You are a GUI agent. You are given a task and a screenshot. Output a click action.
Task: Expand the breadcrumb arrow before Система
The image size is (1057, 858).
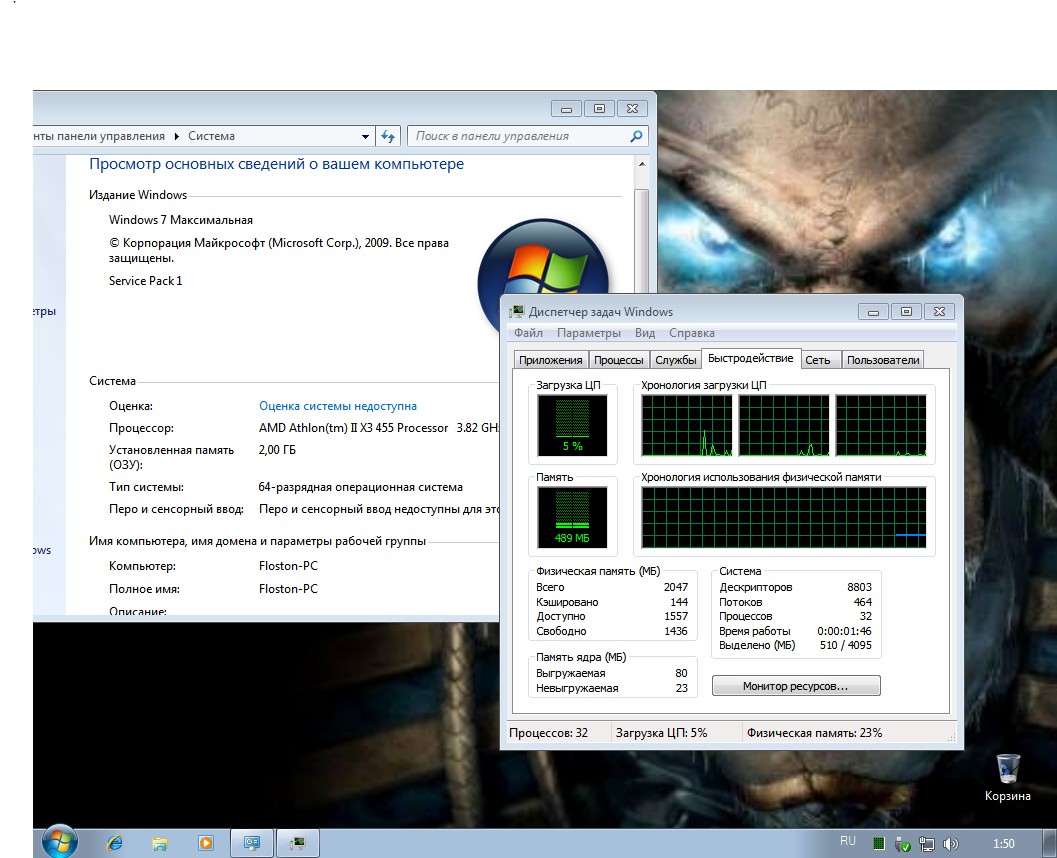click(x=177, y=136)
